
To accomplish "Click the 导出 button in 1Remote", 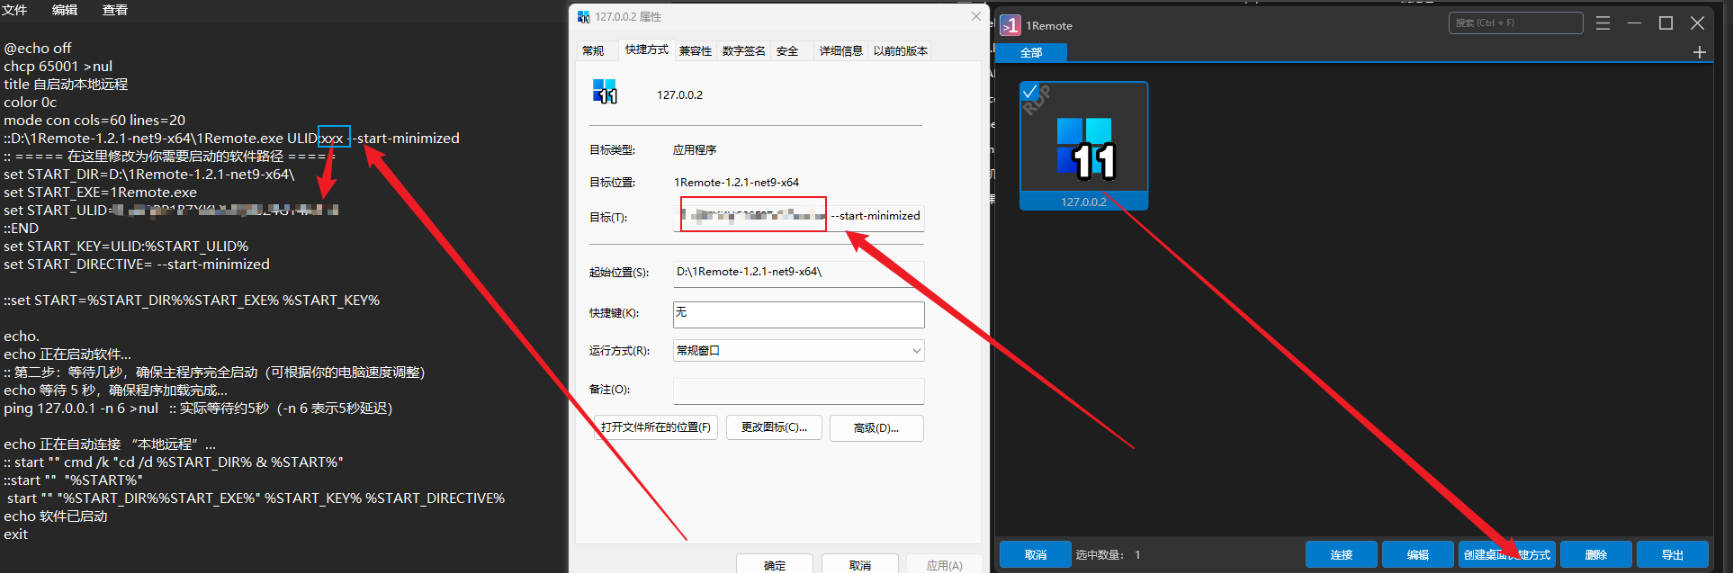I will point(1672,554).
